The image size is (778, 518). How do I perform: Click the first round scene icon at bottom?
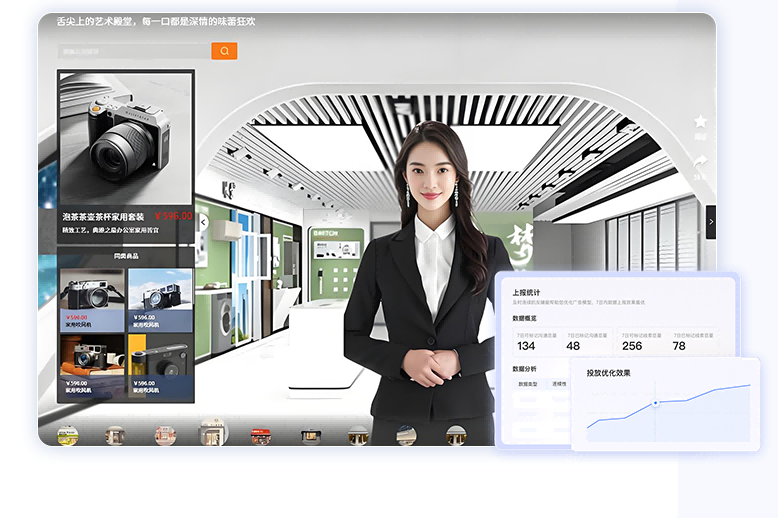coord(68,435)
